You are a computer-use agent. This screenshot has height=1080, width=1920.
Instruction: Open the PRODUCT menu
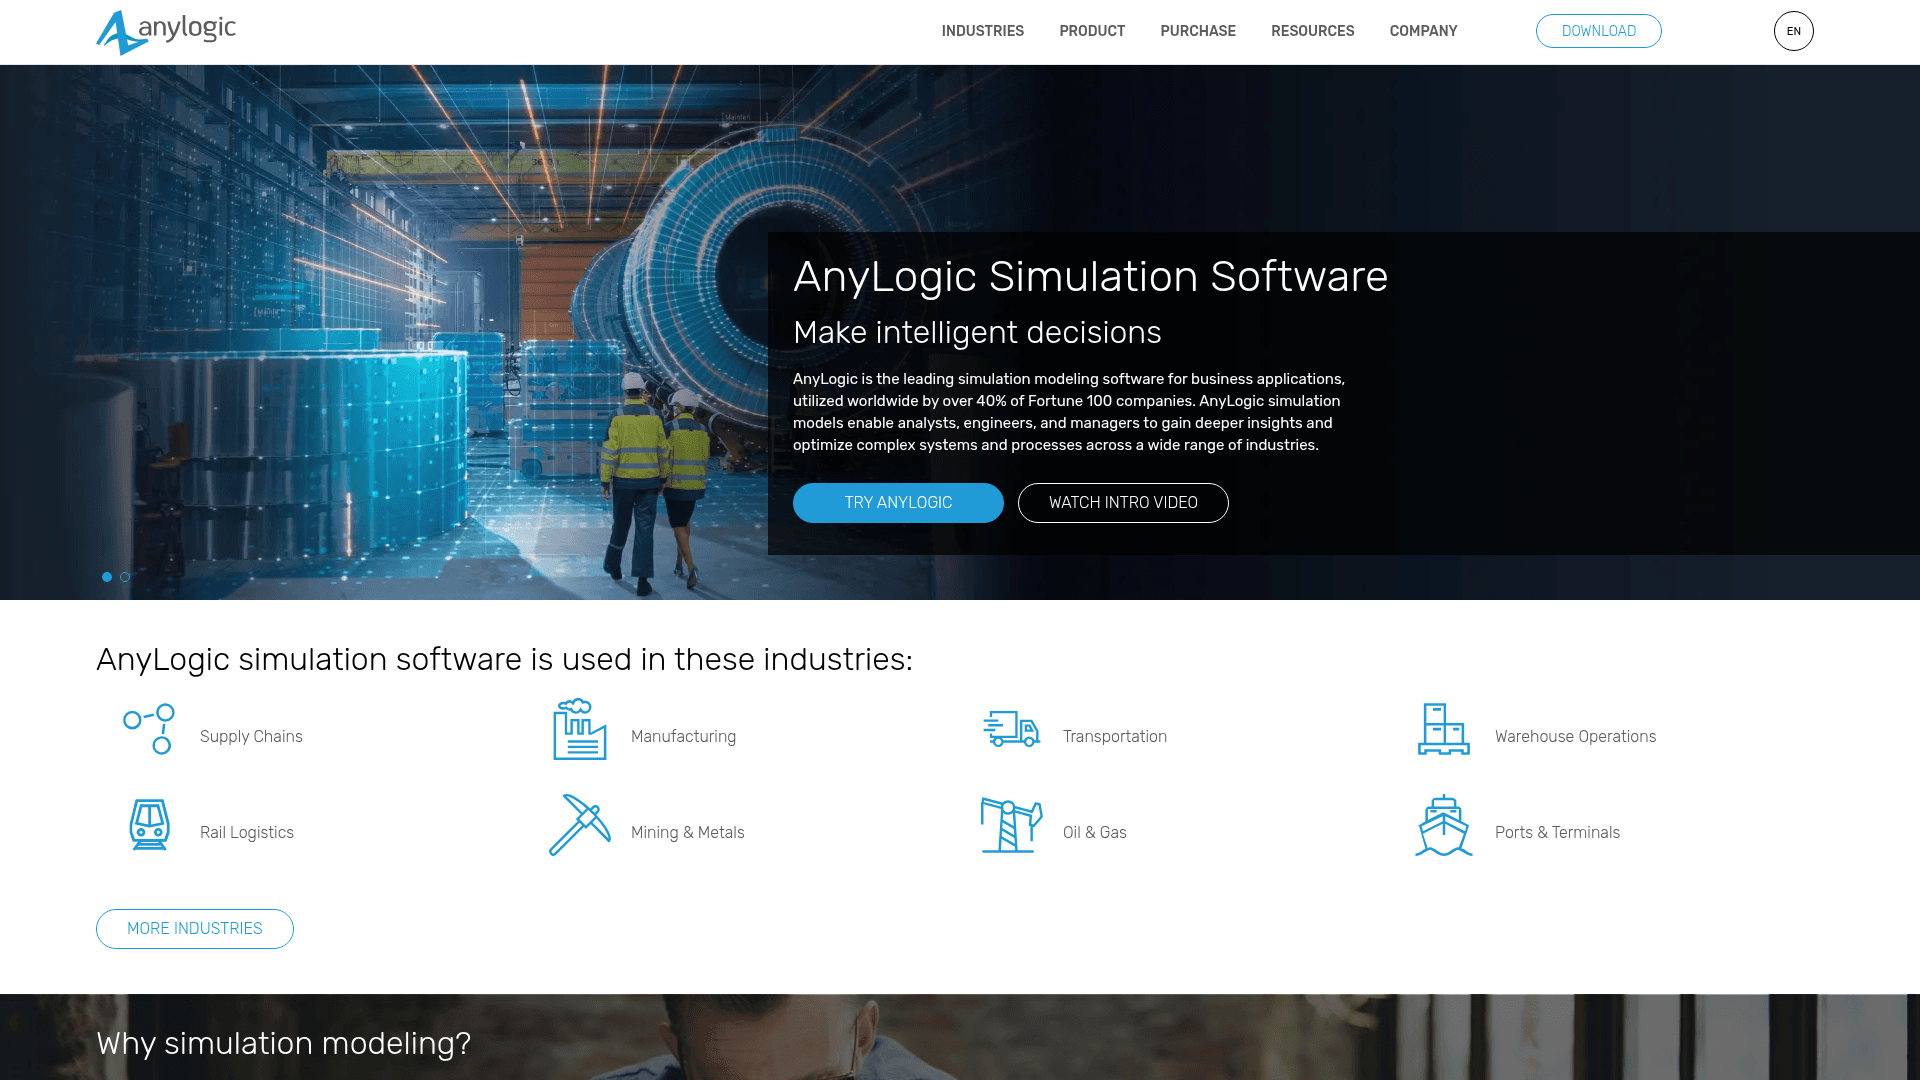(x=1092, y=31)
